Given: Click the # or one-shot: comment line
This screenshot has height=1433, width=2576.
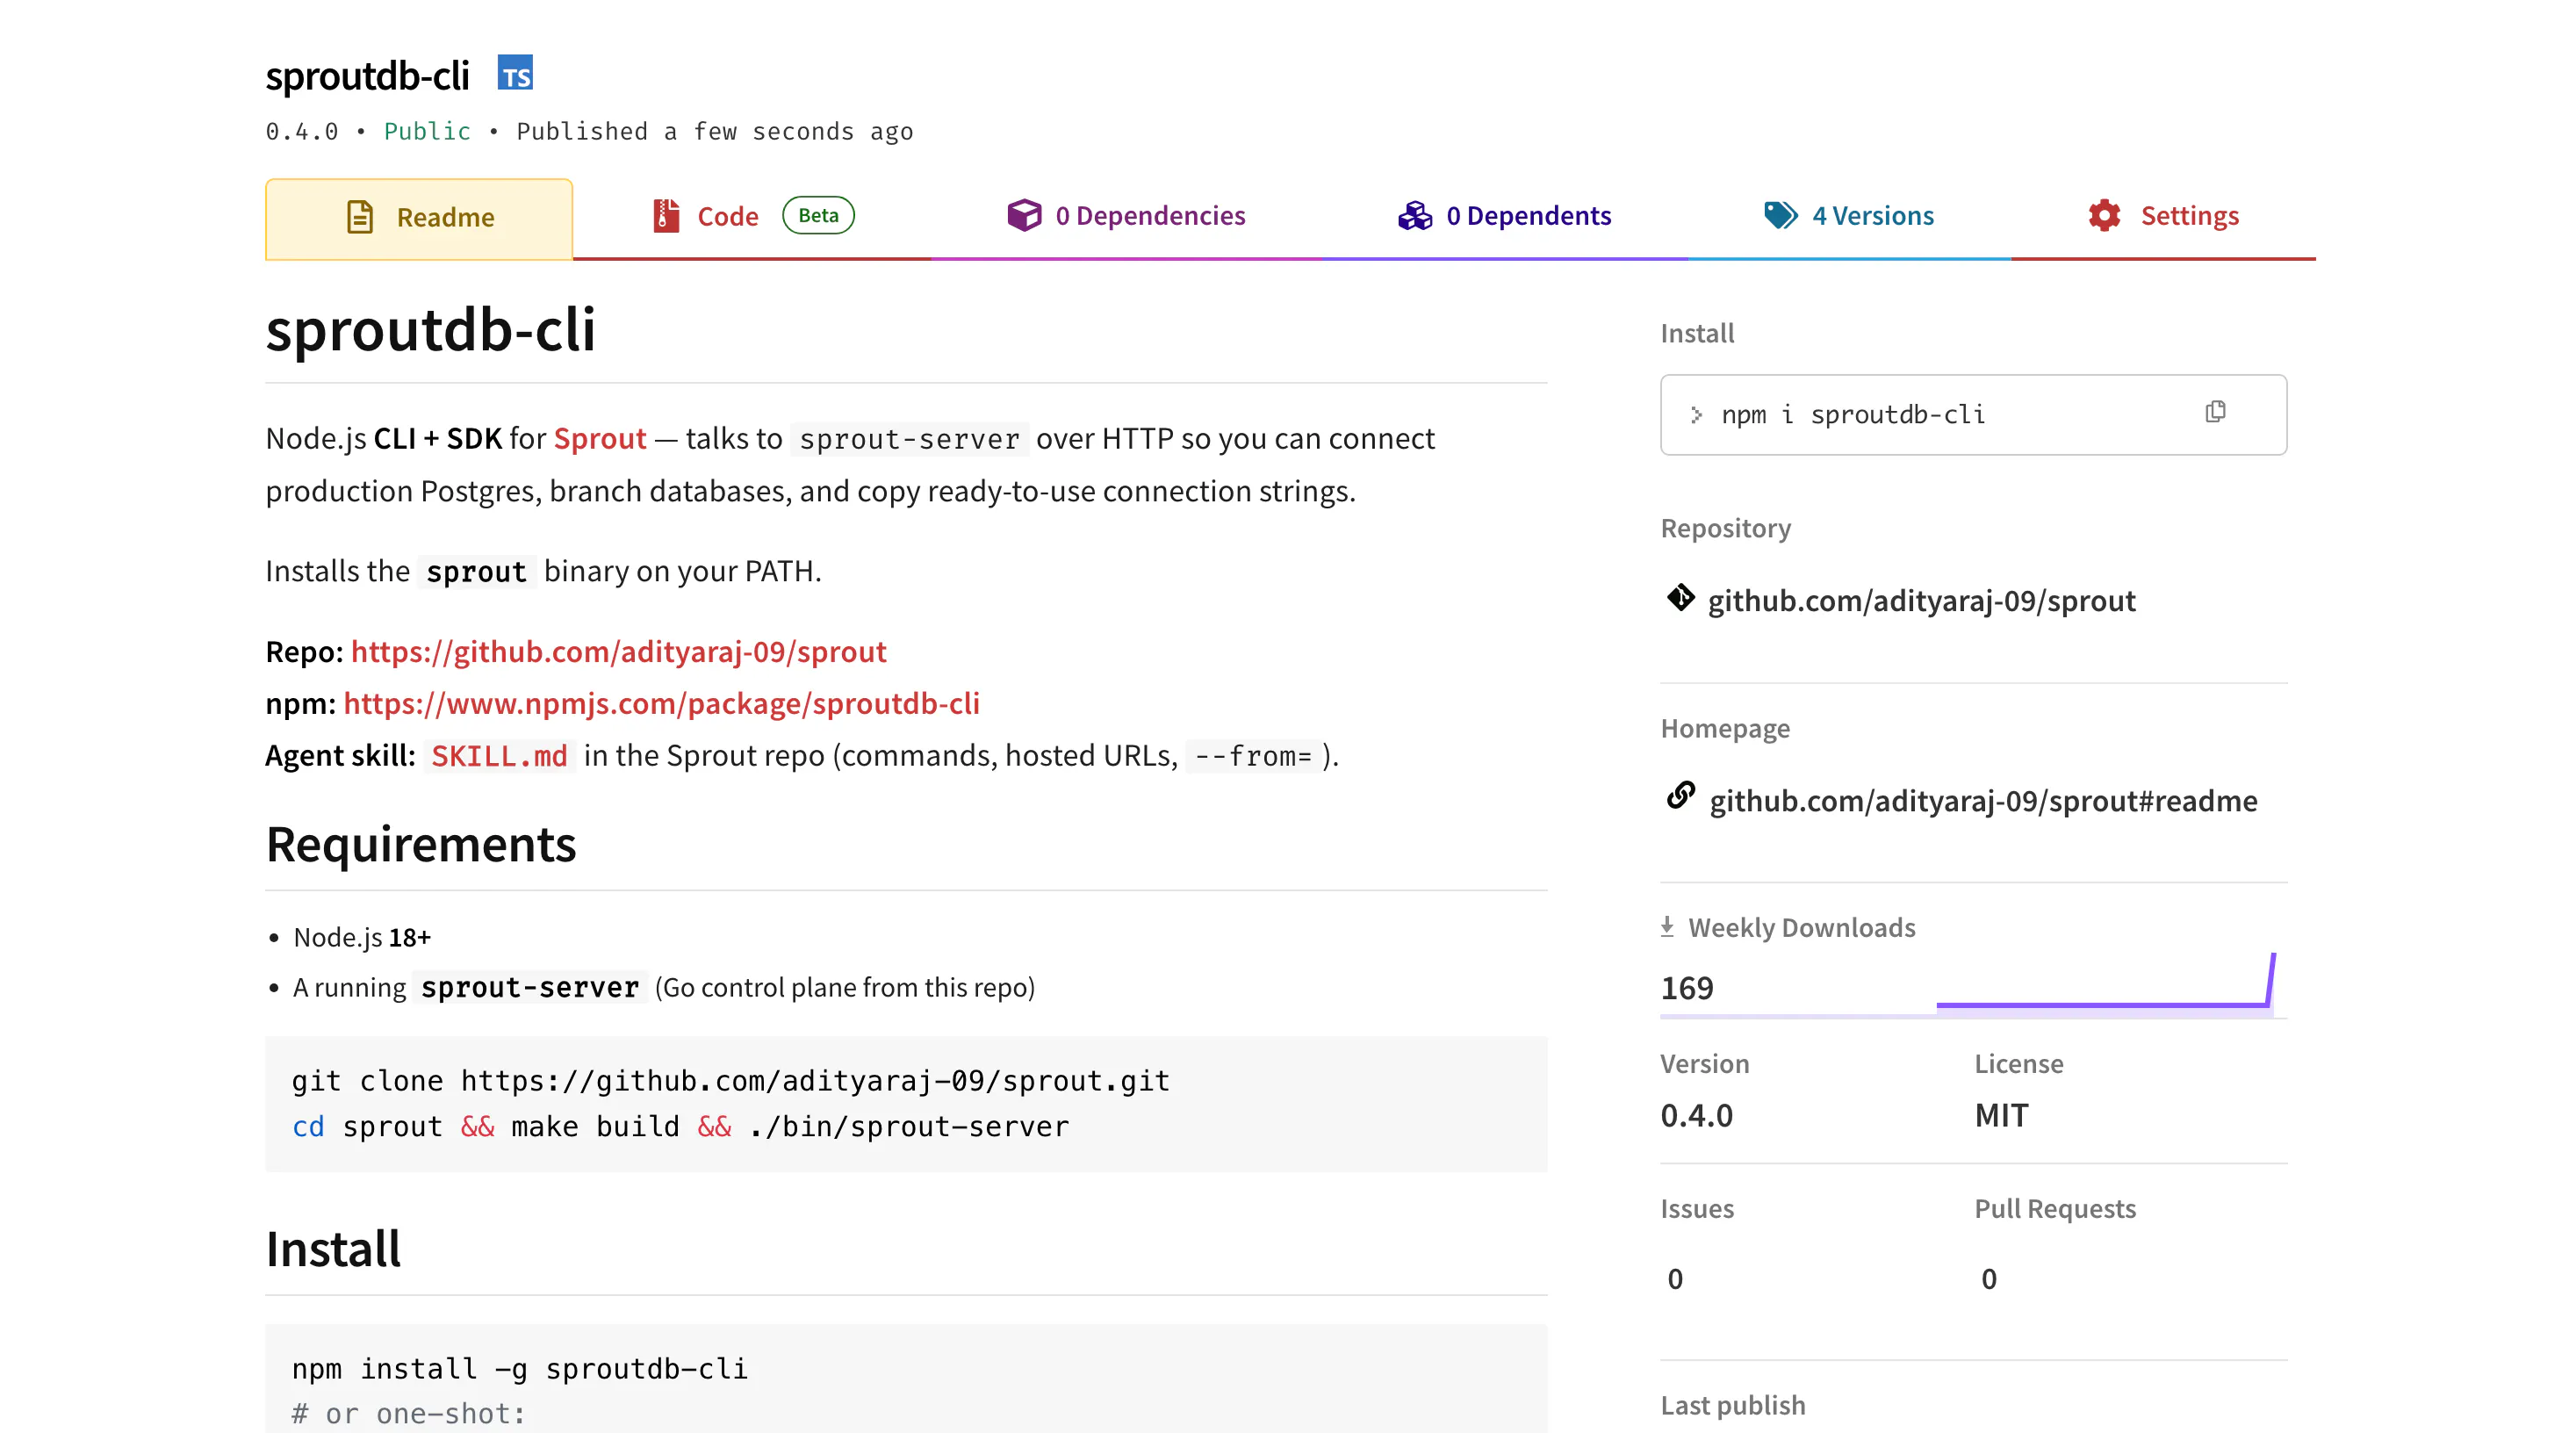Looking at the screenshot, I should (409, 1414).
